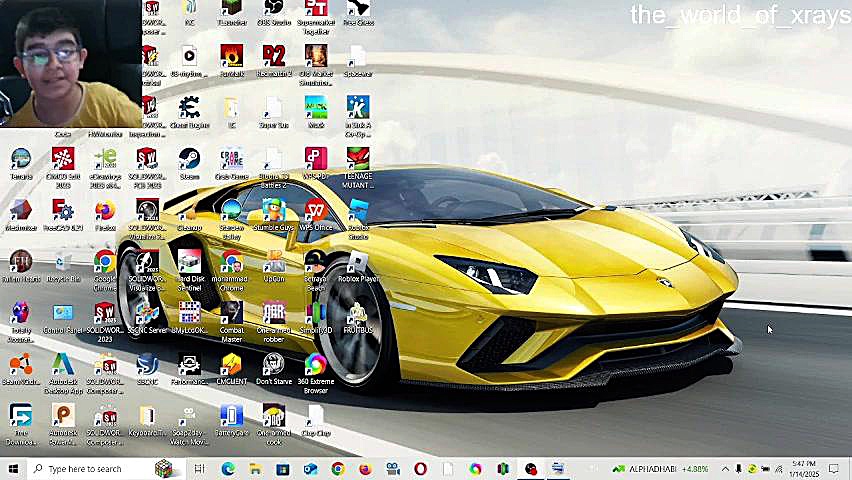Viewport: 852px width, 480px height.
Task: Open Task View from the taskbar
Action: [199, 469]
